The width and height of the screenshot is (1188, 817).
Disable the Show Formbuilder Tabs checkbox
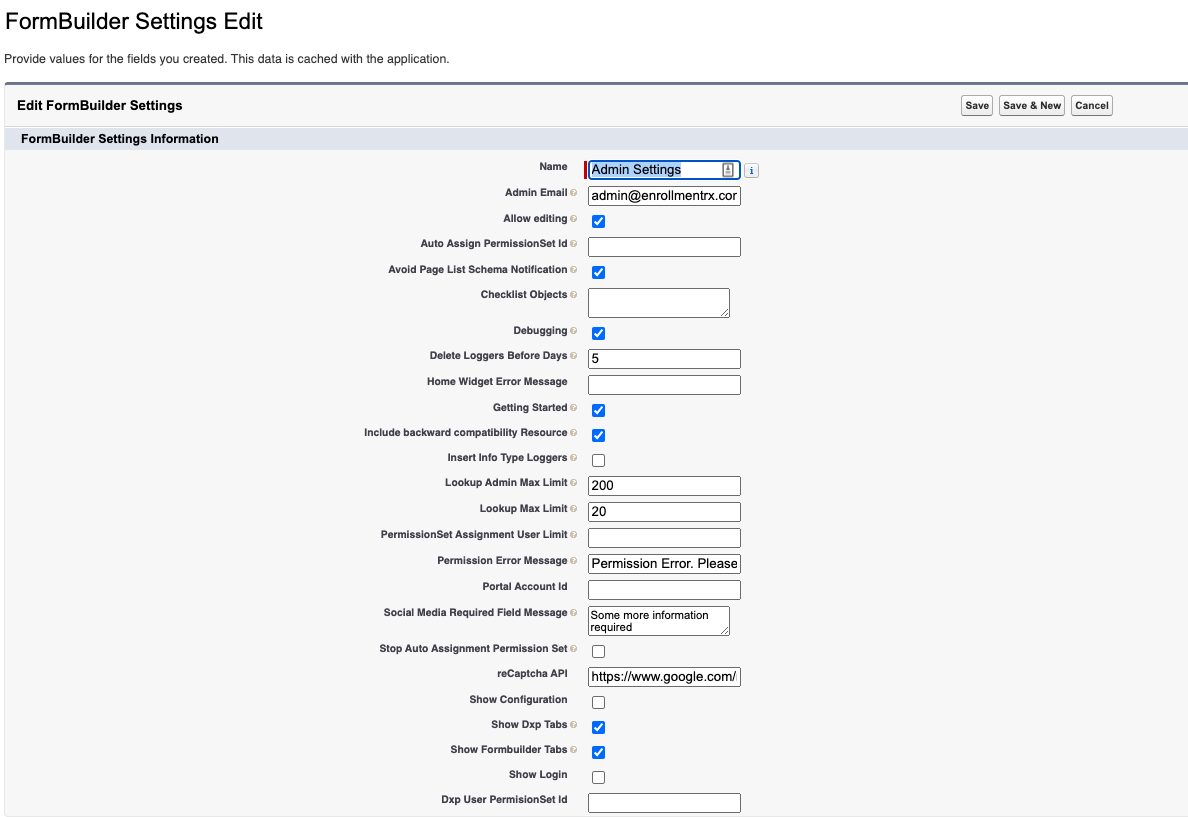point(598,752)
